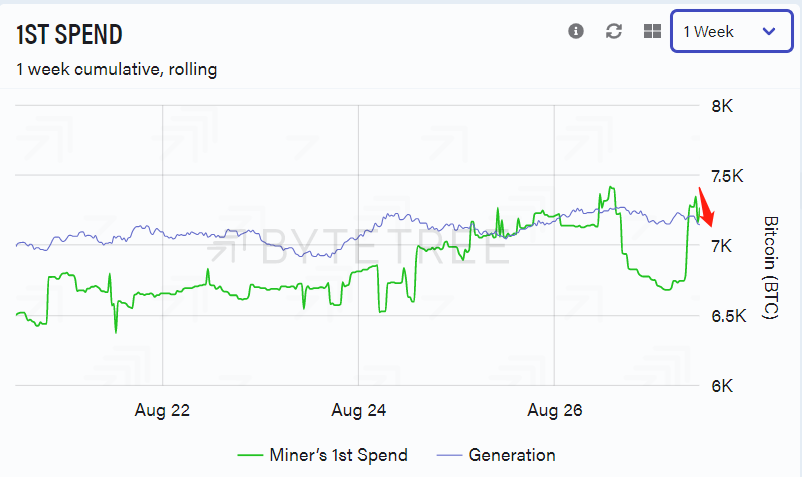802x477 pixels.
Task: Select the Aug 26 axis label
Action: pos(555,410)
